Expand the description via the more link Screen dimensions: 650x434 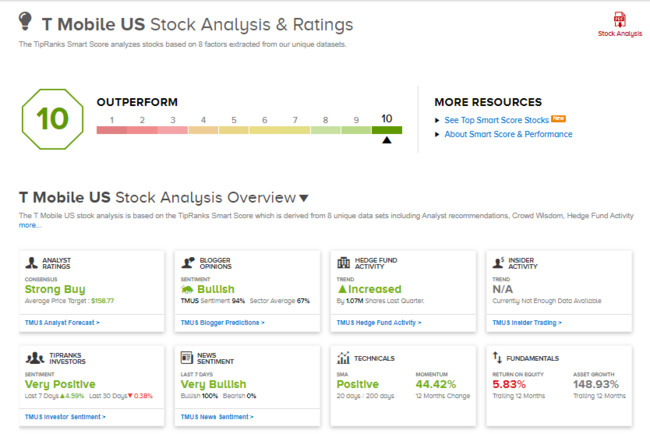(30, 225)
